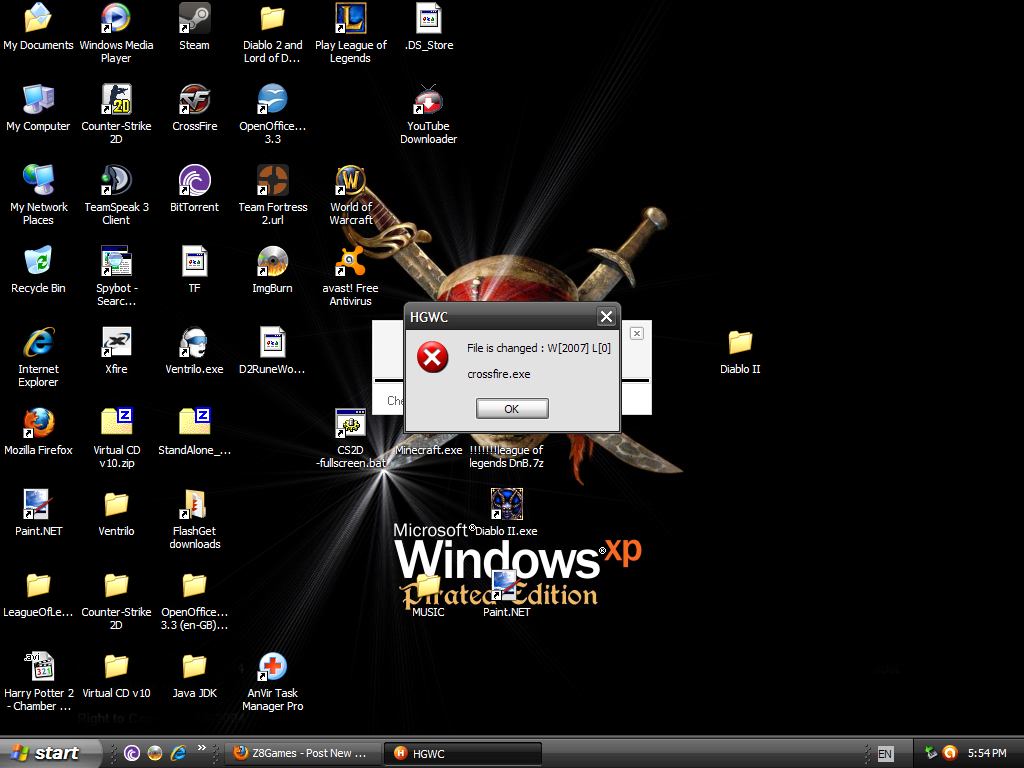
Task: Launch Paint.NET editor
Action: 38,505
